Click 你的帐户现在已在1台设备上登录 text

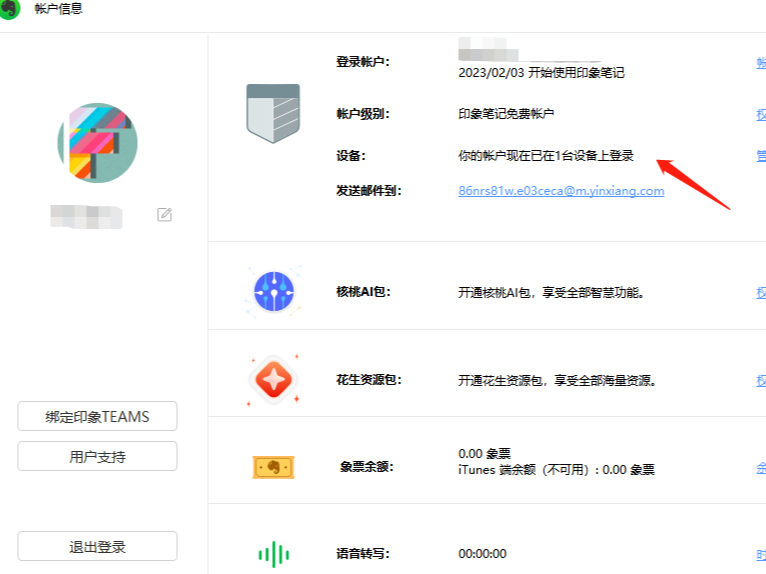click(546, 156)
